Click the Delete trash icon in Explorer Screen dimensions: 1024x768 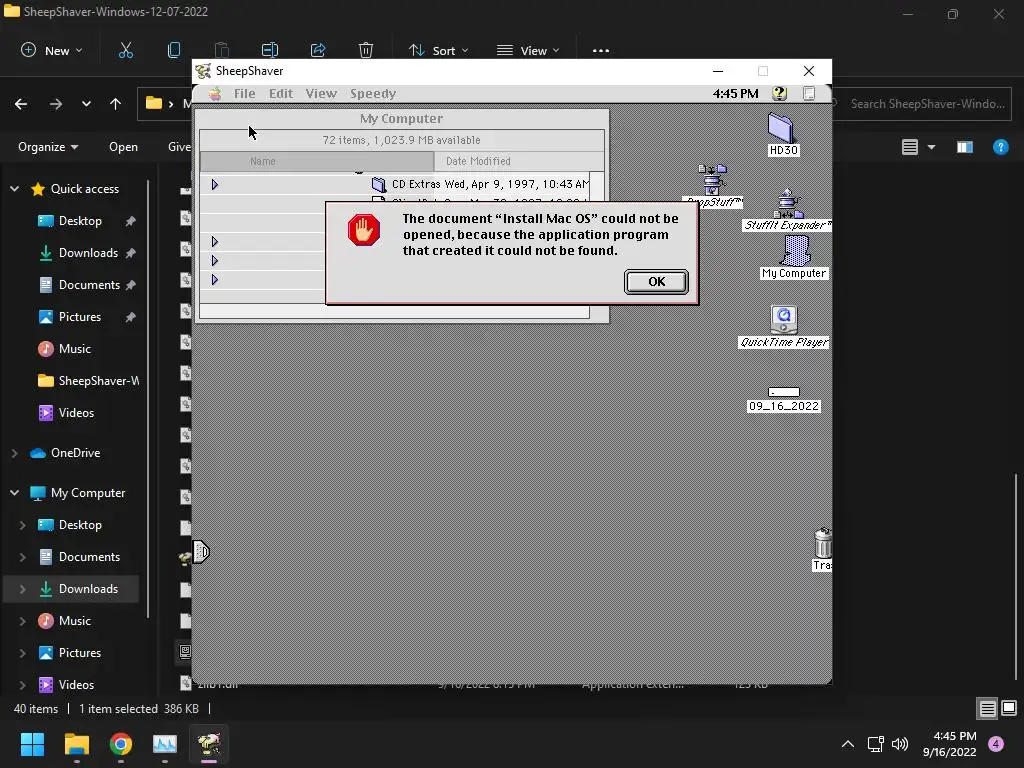click(366, 50)
